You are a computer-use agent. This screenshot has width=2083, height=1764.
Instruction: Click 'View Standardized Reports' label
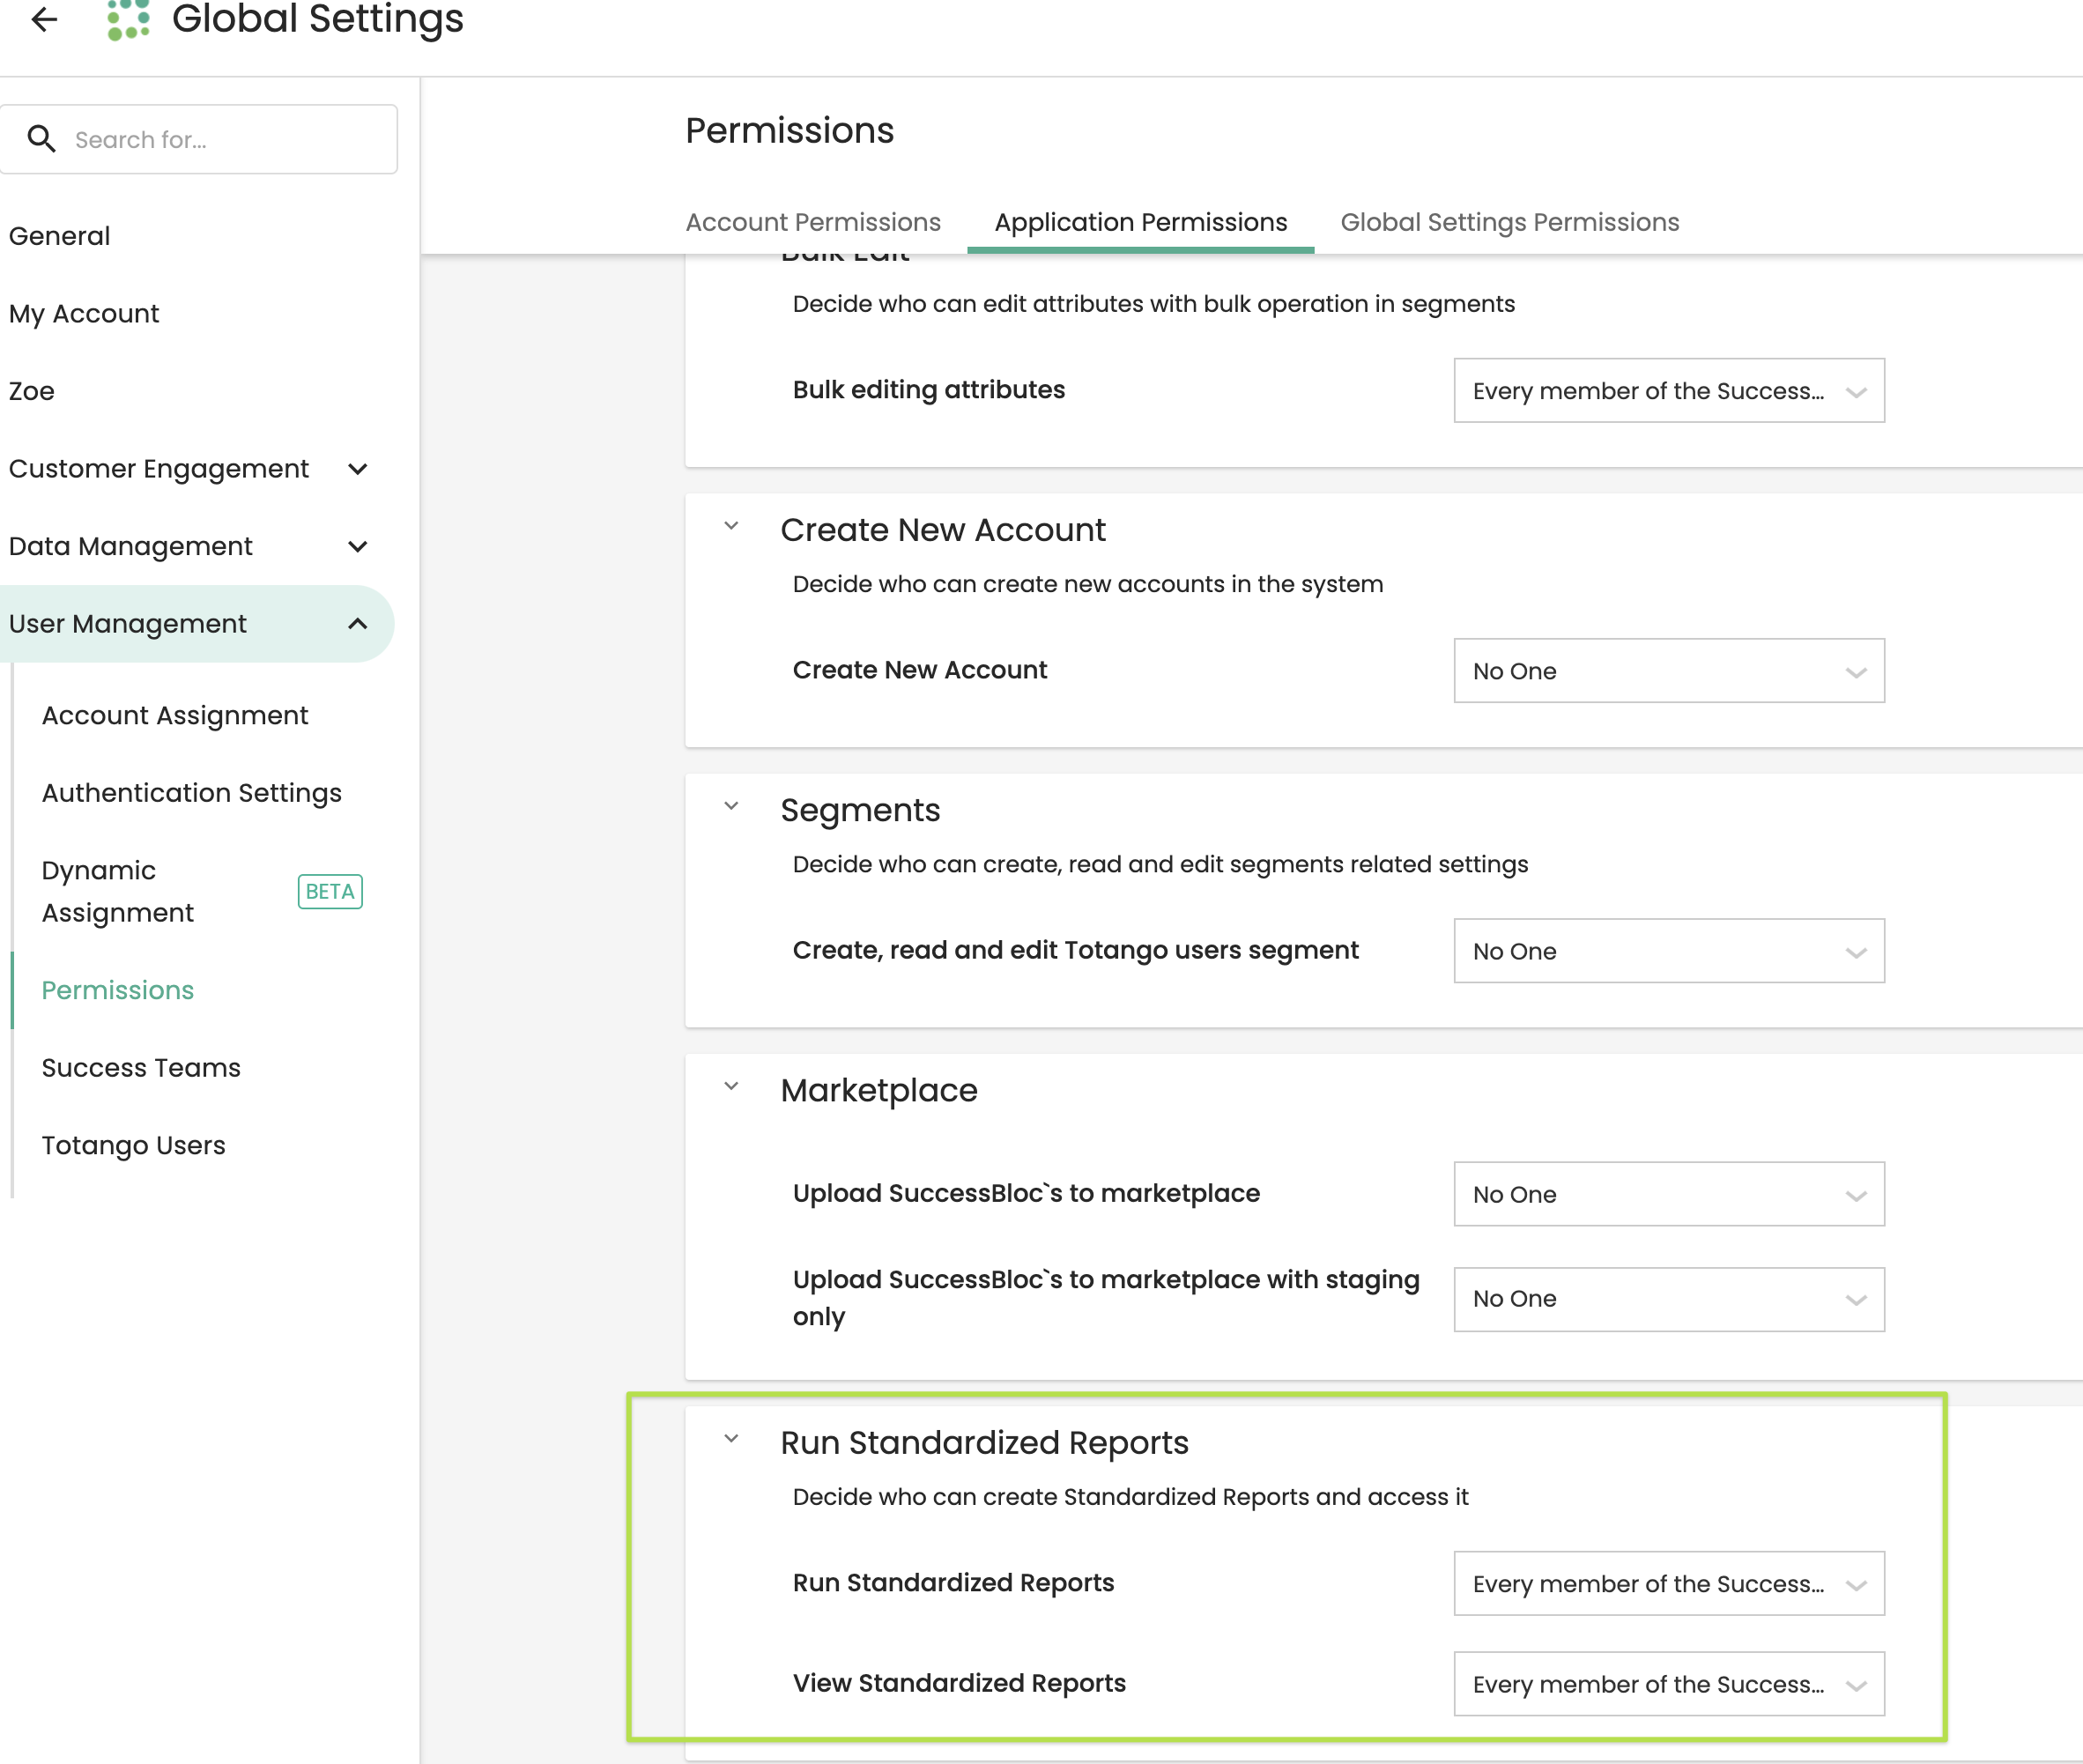959,1683
